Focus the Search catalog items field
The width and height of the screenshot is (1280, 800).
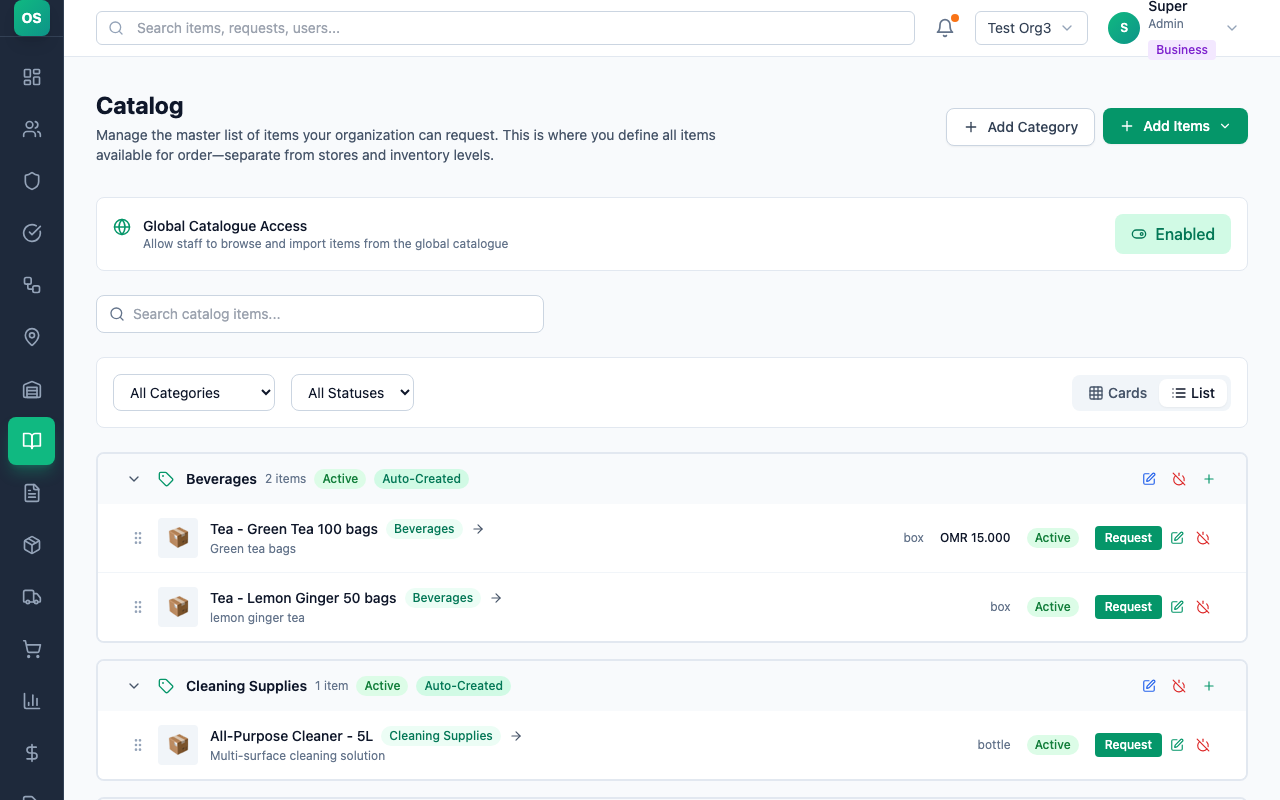(x=320, y=314)
